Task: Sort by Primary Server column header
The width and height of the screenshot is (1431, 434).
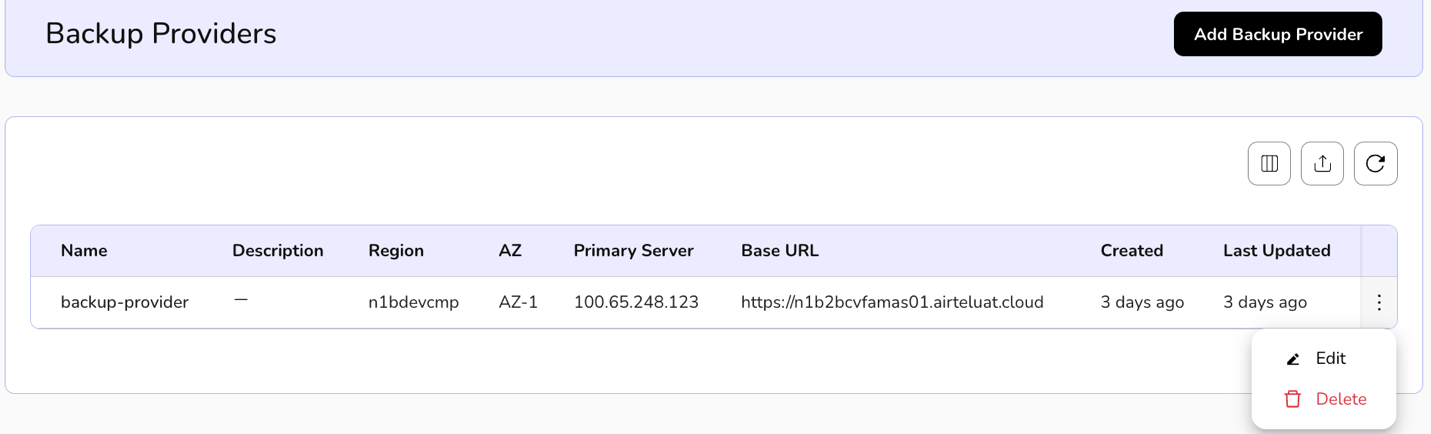Action: click(x=633, y=251)
